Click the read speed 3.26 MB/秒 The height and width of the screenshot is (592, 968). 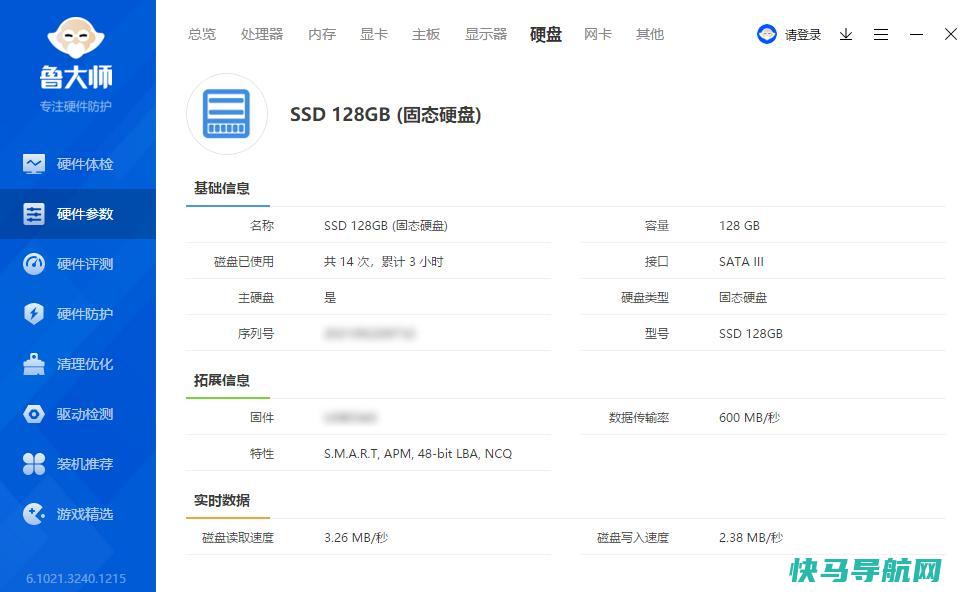[356, 537]
